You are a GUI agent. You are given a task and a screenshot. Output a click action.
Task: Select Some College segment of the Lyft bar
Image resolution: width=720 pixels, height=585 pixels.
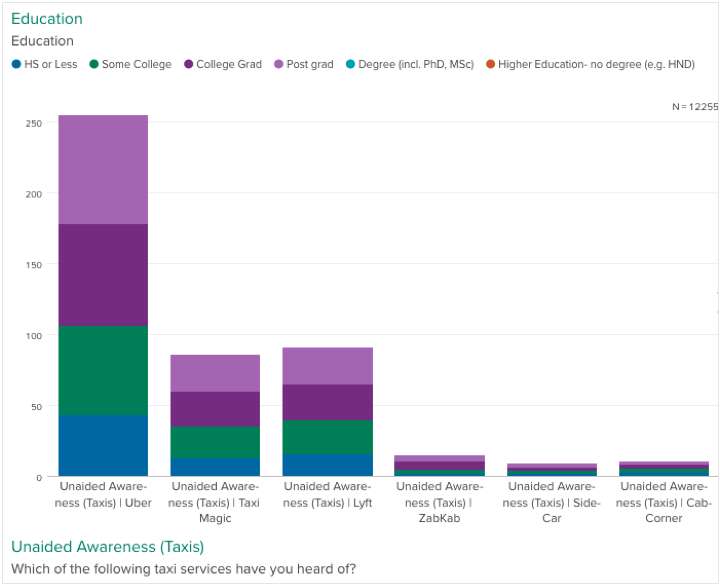(x=328, y=437)
